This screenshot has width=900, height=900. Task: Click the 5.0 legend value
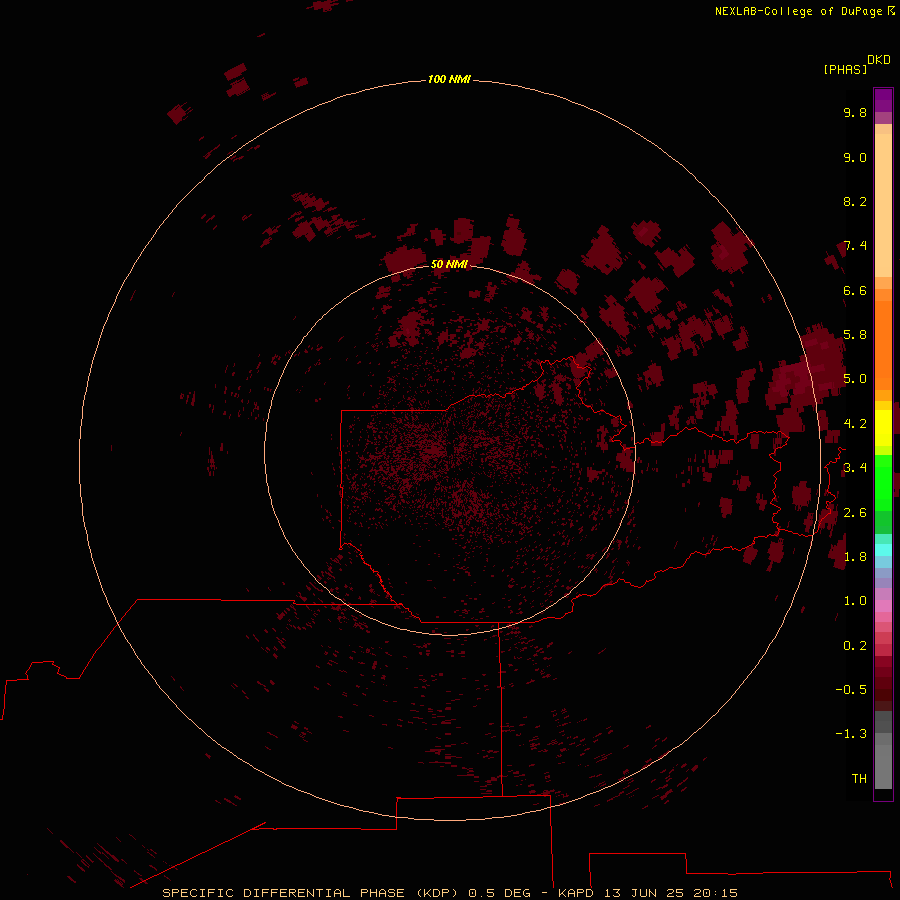(855, 379)
